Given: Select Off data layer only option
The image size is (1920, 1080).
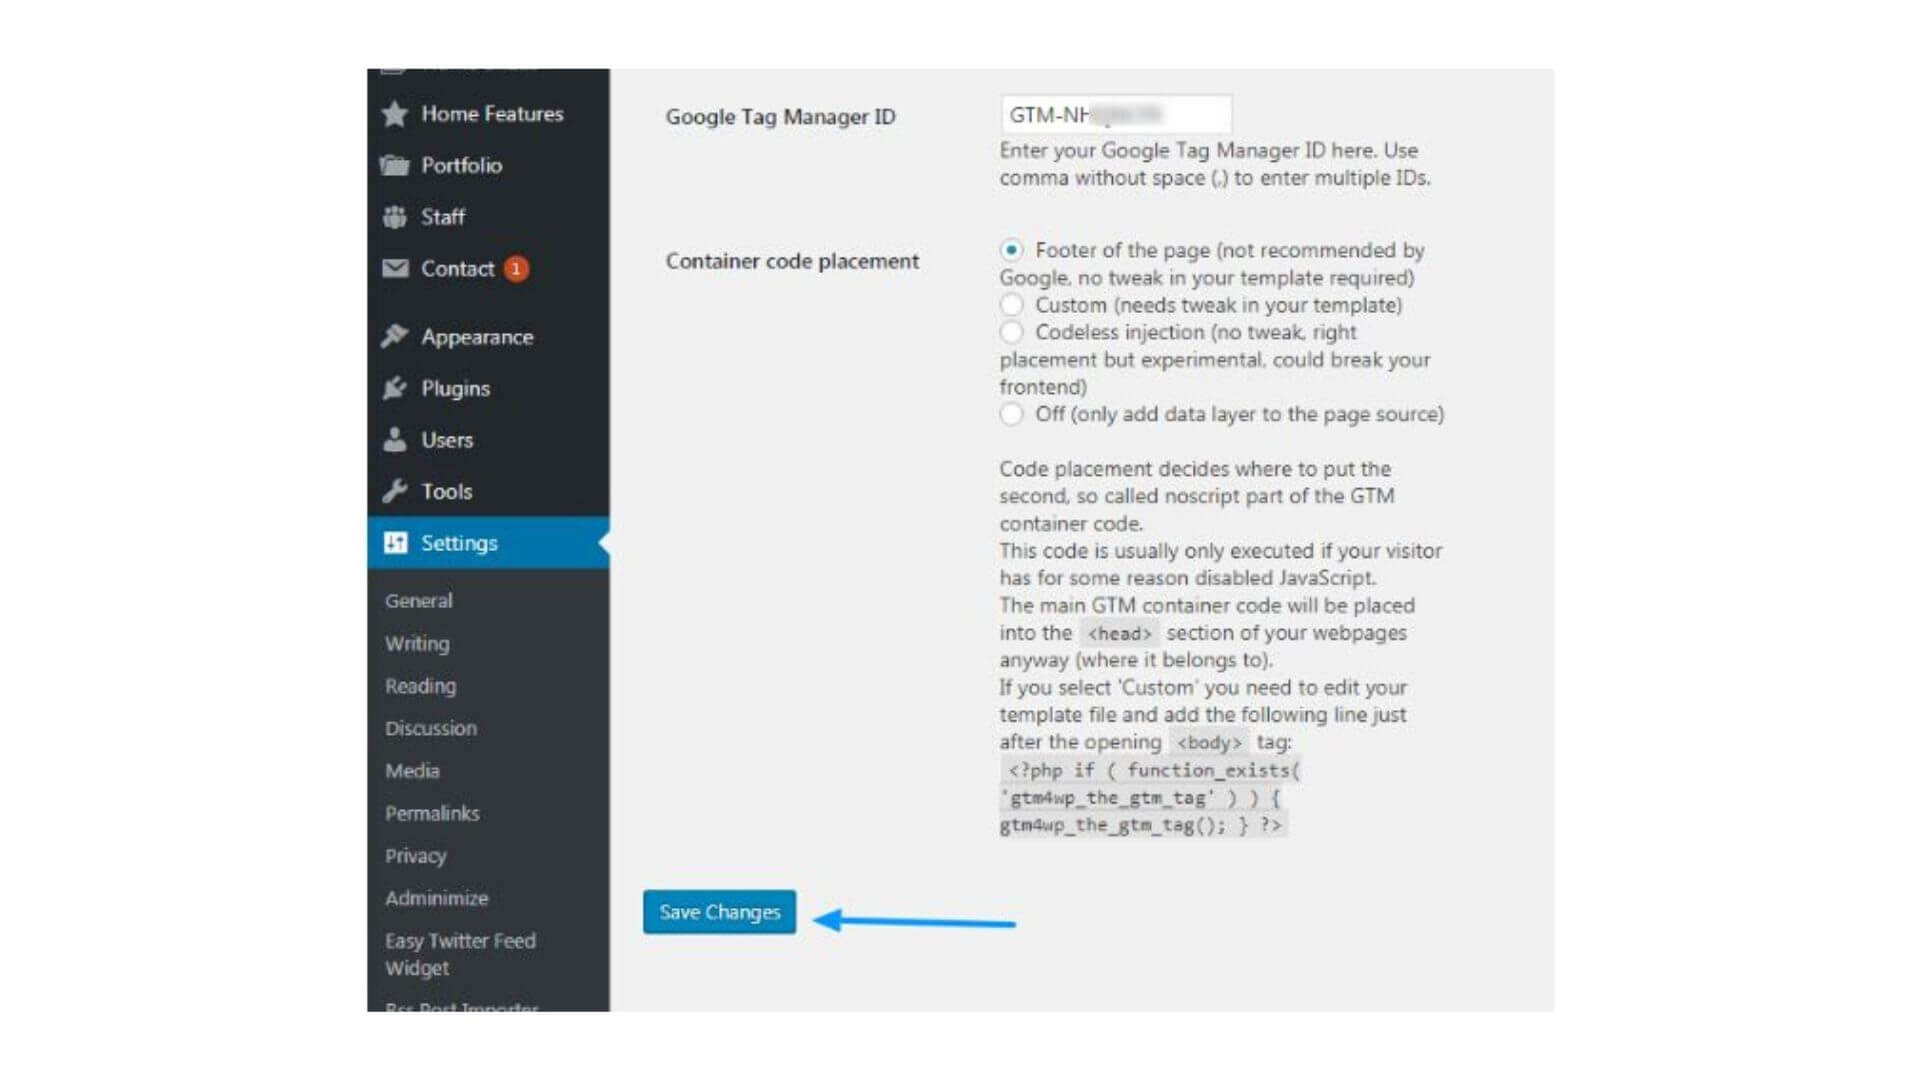Looking at the screenshot, I should (x=1007, y=413).
